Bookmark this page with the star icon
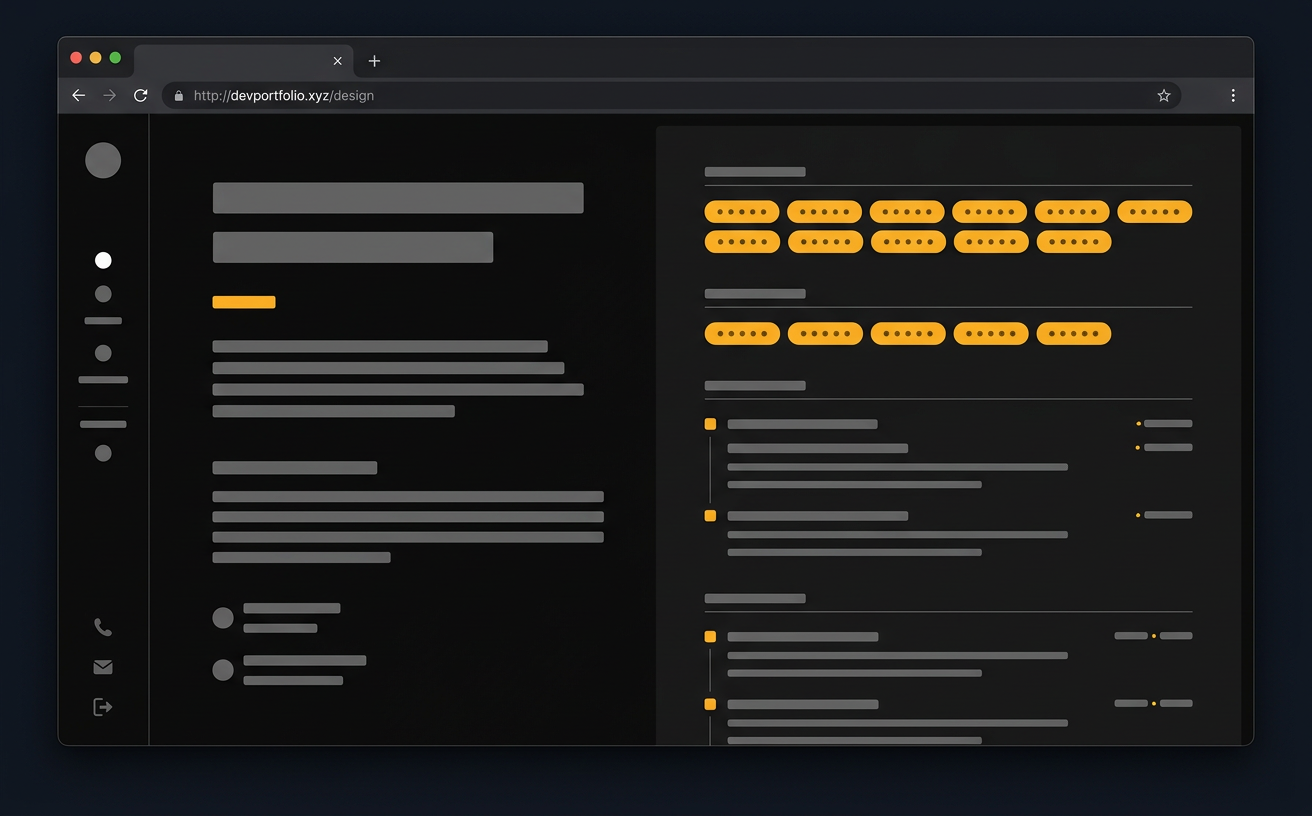The image size is (1312, 816). (1164, 96)
